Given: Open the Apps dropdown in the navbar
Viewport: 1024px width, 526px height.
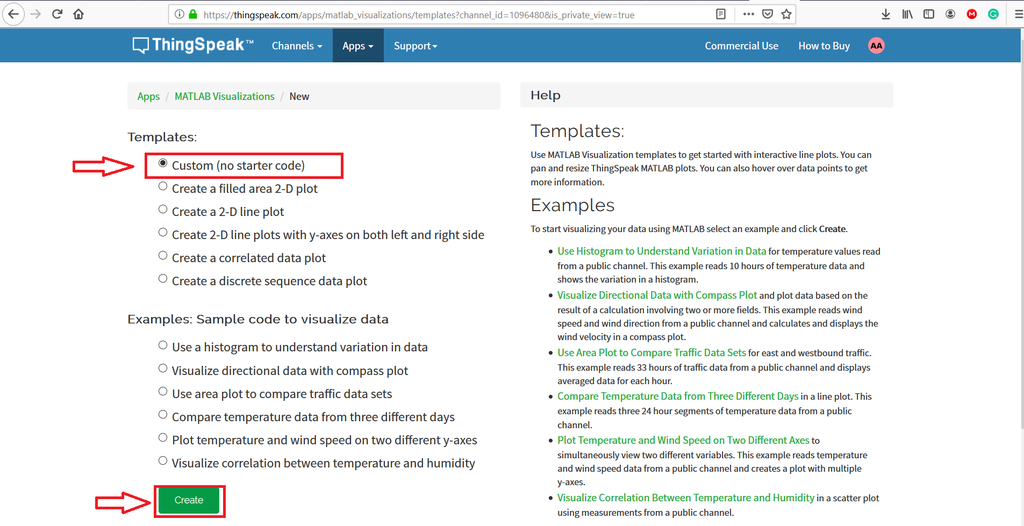Looking at the screenshot, I should 357,46.
